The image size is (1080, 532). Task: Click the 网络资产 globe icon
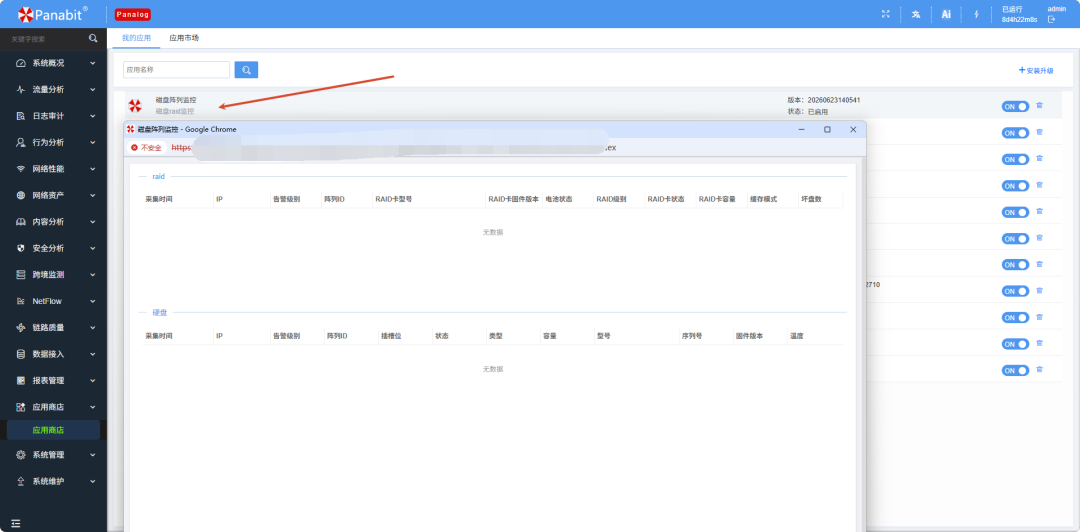click(21, 195)
